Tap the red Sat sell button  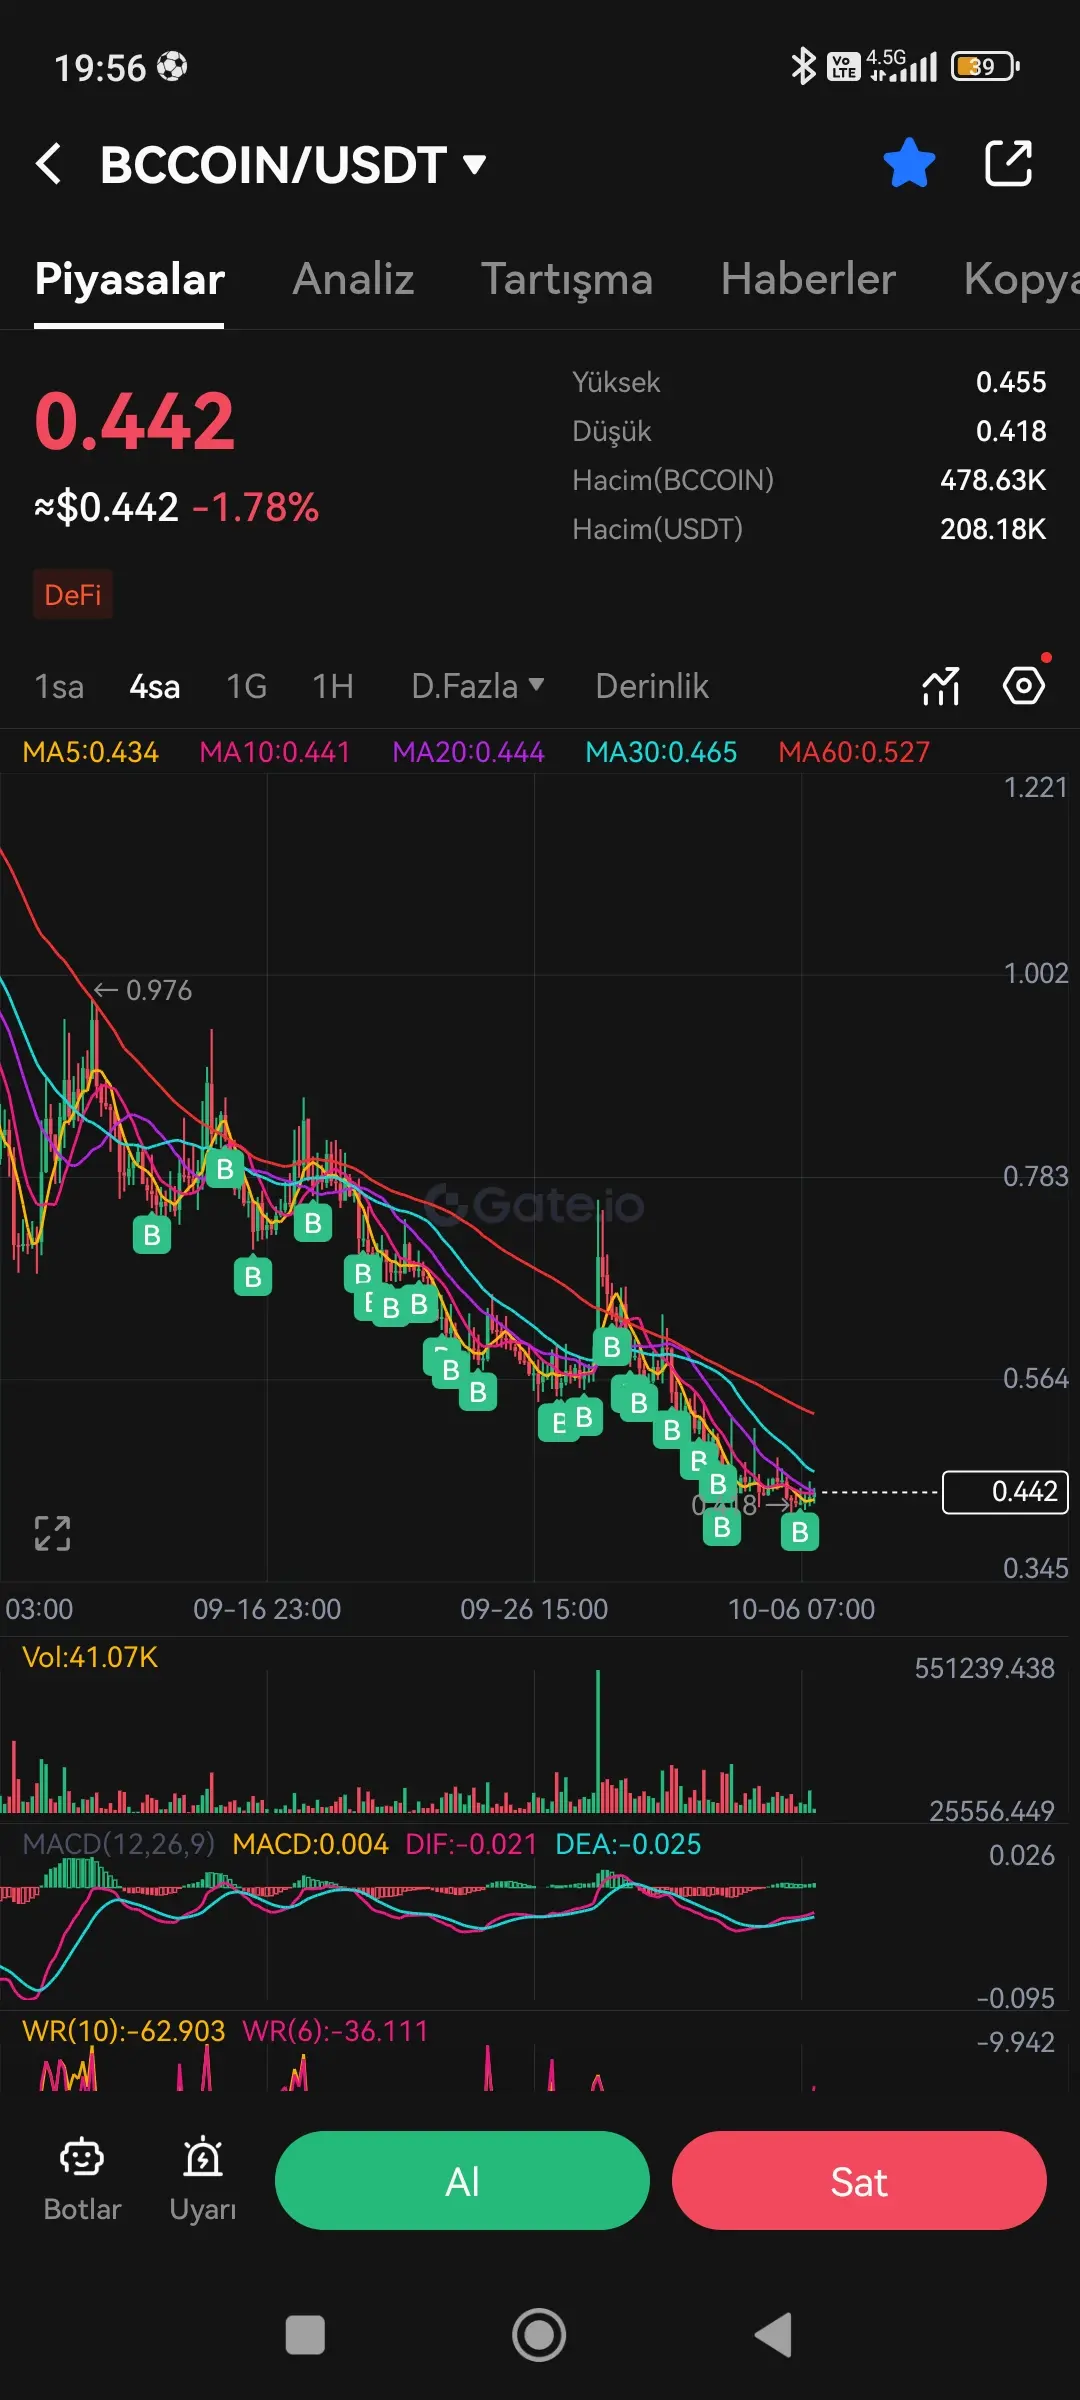[859, 2181]
